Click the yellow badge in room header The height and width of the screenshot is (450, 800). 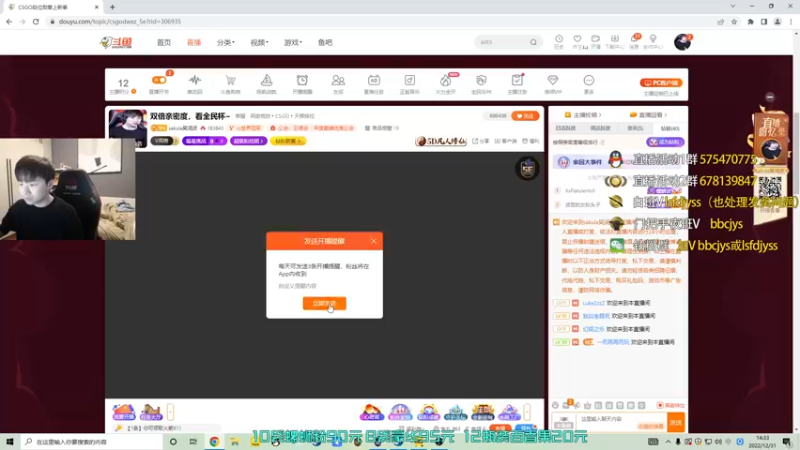(288, 141)
